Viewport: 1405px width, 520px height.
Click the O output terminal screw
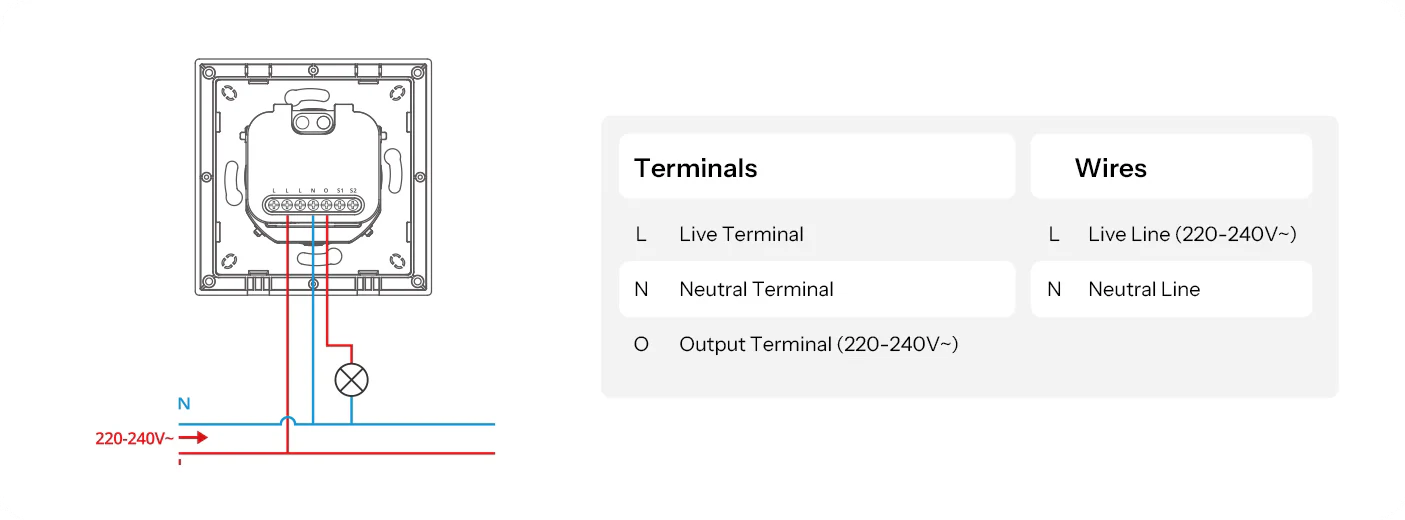coord(327,206)
